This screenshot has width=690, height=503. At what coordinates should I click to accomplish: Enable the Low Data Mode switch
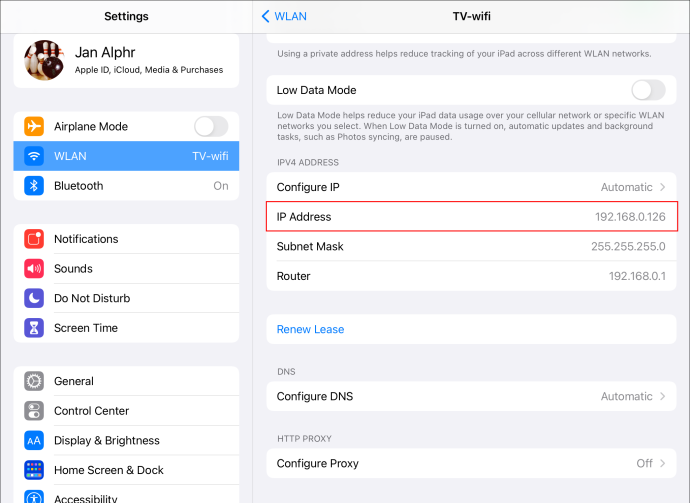pyautogui.click(x=649, y=90)
